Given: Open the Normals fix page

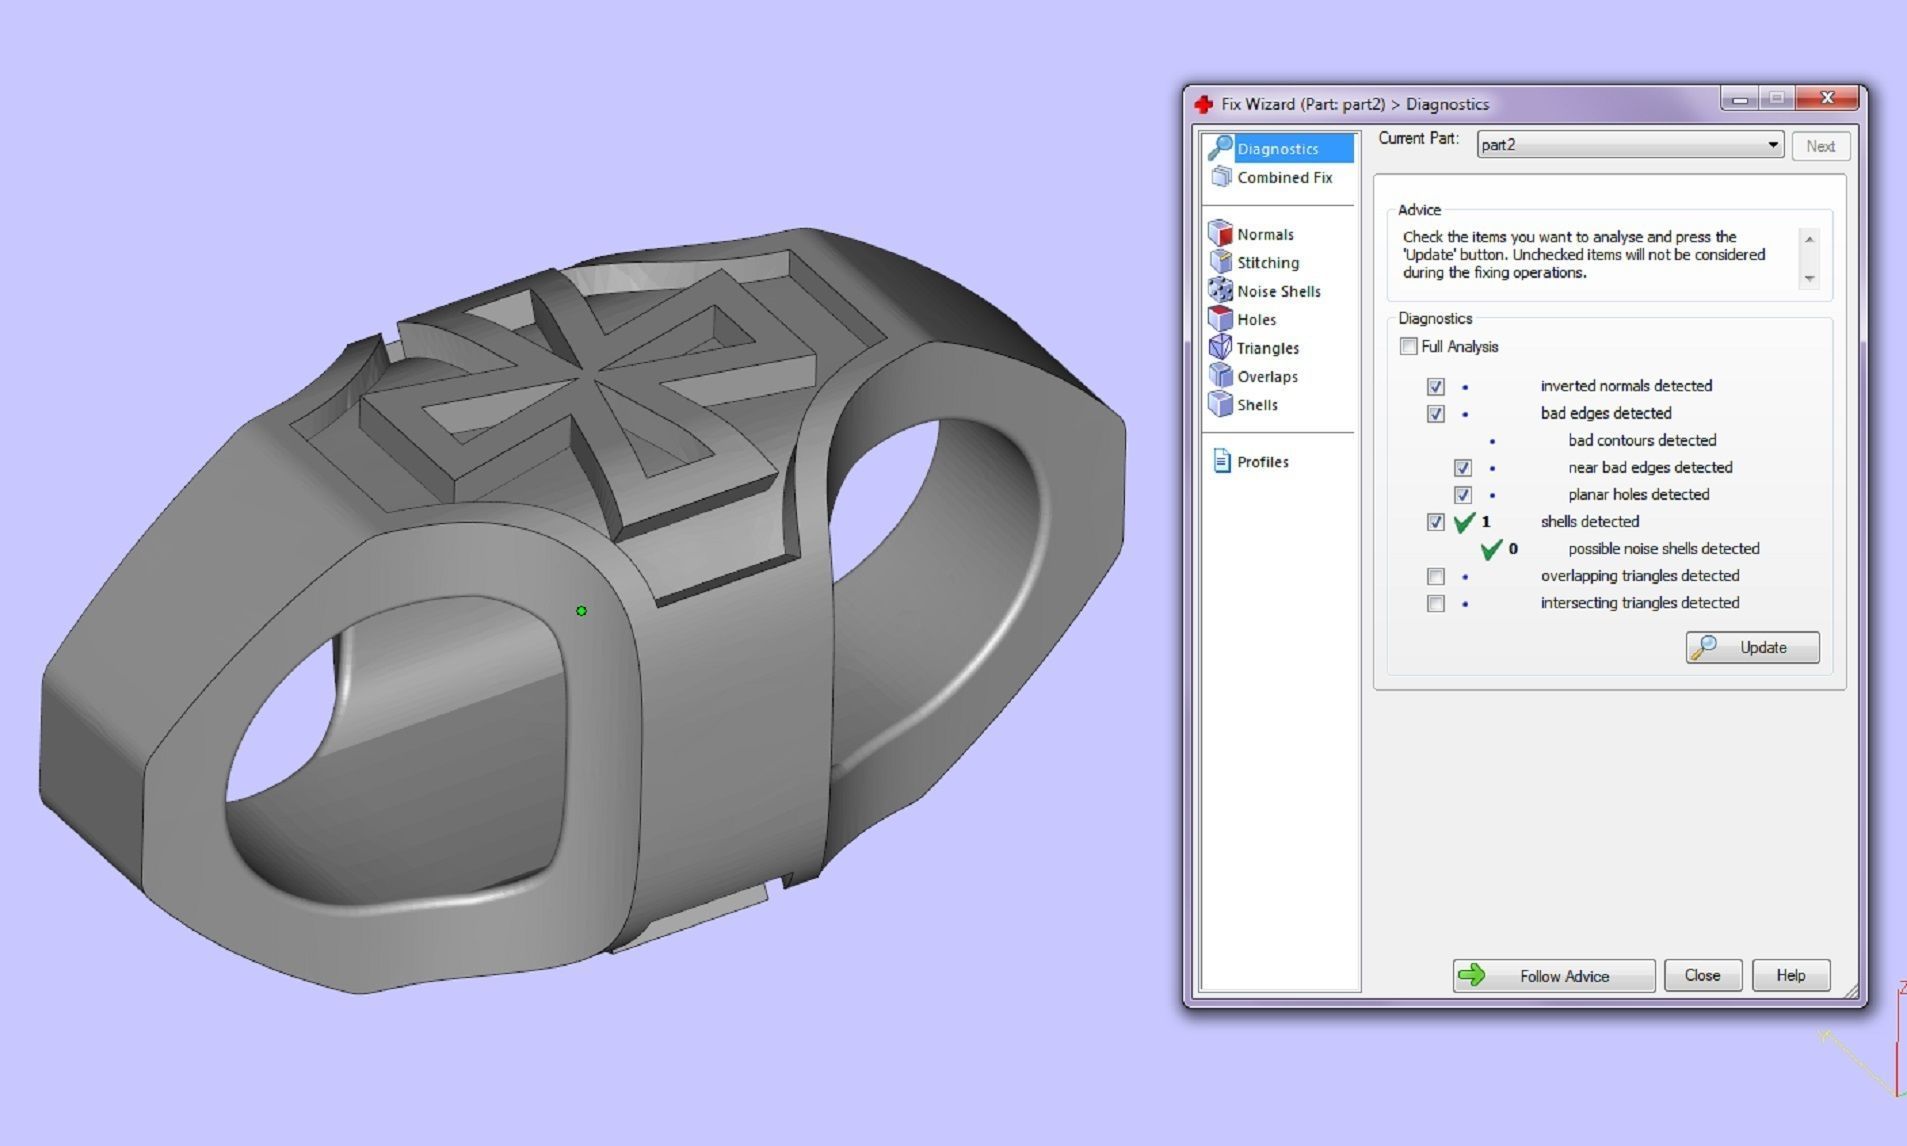Looking at the screenshot, I should pyautogui.click(x=1265, y=234).
